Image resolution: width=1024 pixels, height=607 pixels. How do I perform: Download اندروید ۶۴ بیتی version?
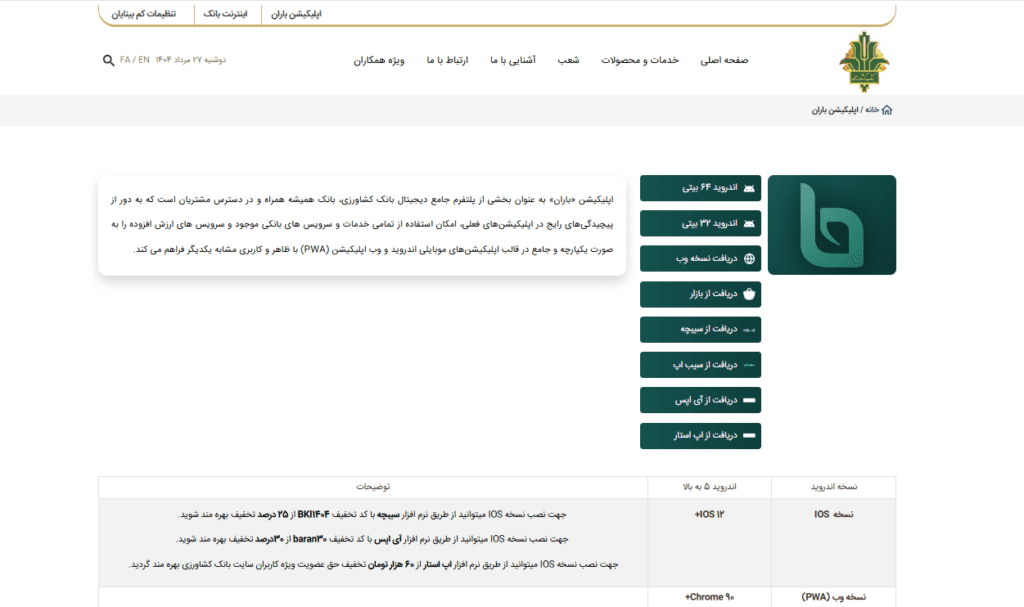[700, 188]
